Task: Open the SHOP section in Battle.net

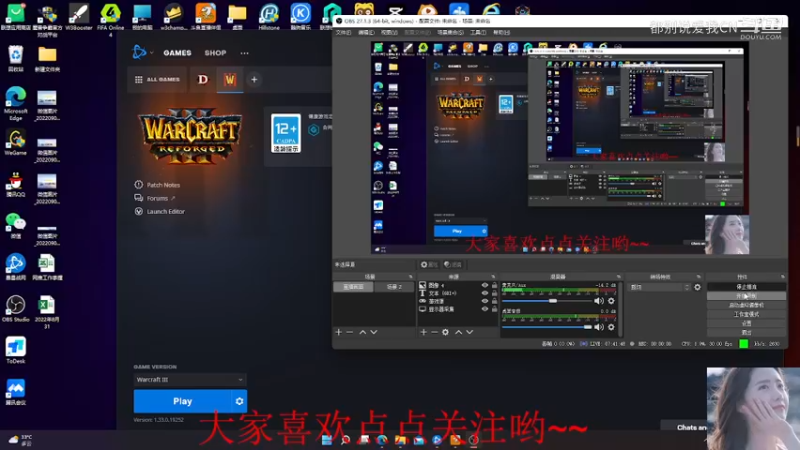Action: [x=215, y=53]
